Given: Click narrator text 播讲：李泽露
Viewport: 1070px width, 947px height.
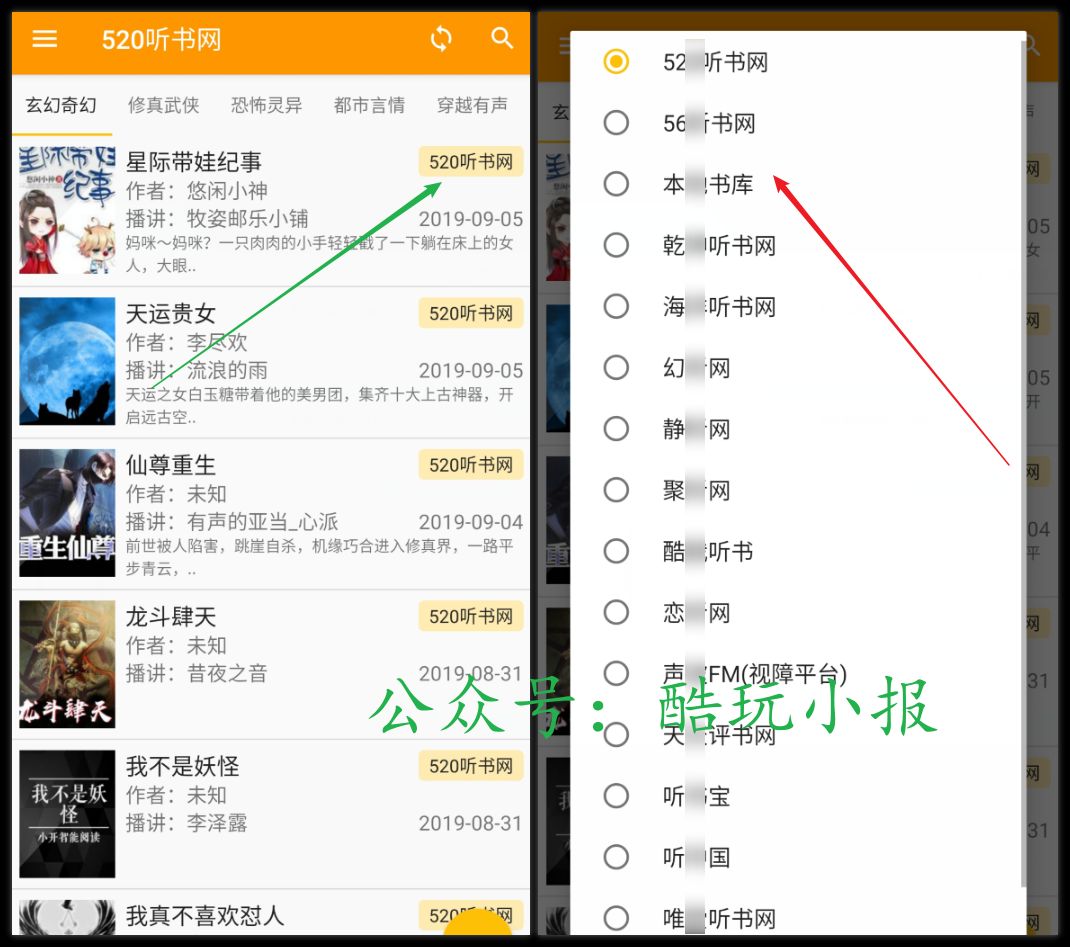Looking at the screenshot, I should (186, 824).
